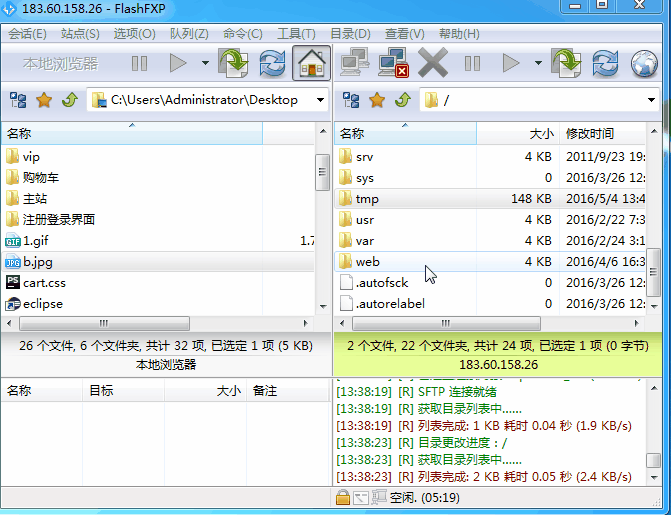Open remote favorites star icon
This screenshot has height=515, width=671.
pos(377,101)
